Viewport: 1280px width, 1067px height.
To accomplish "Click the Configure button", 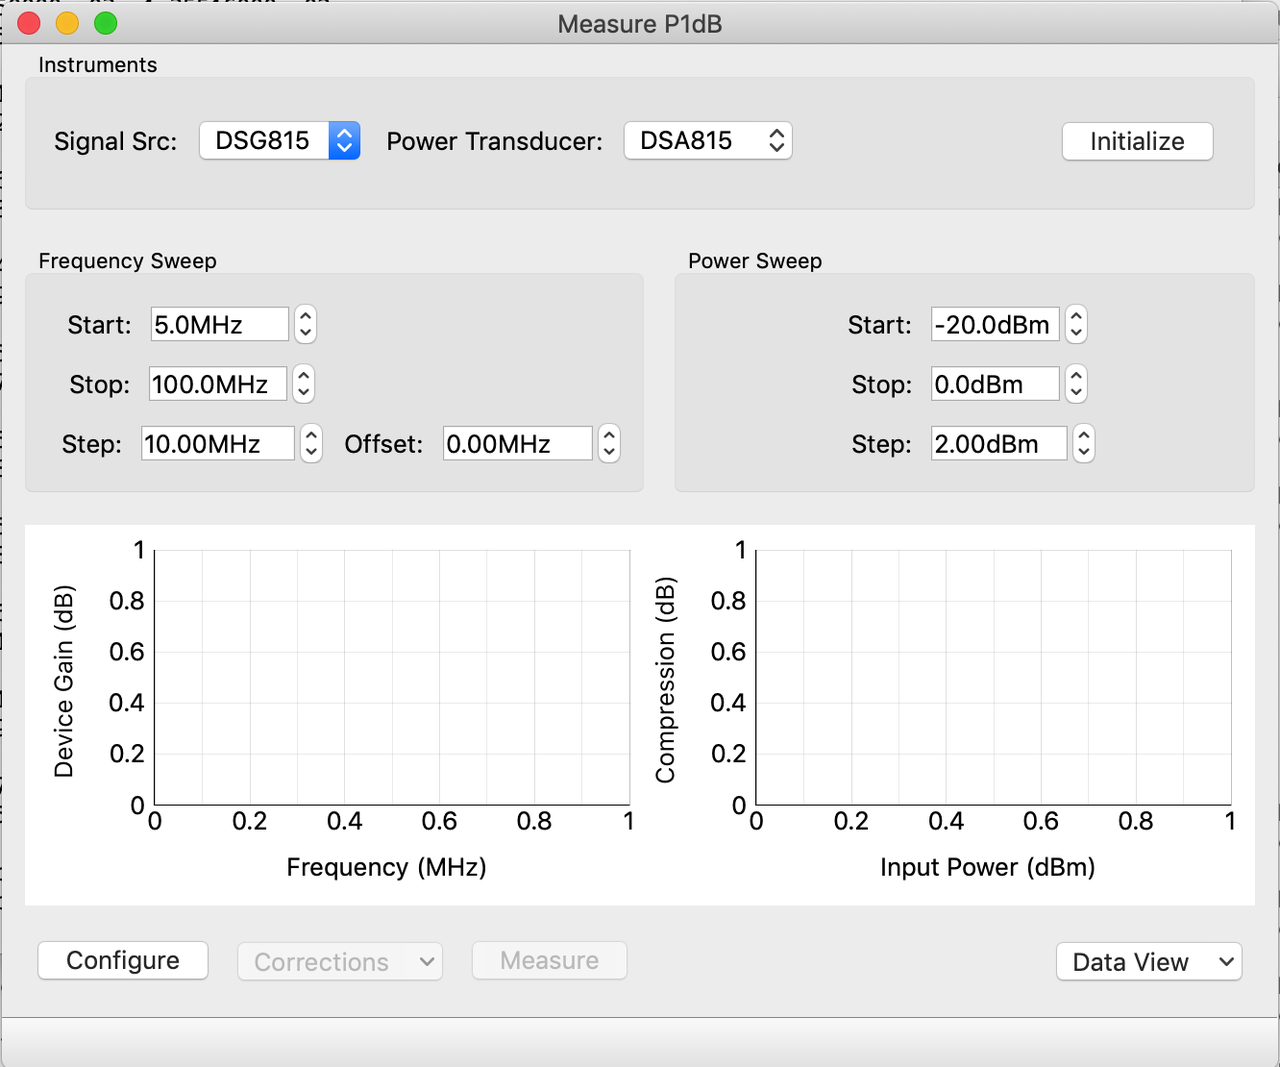I will [123, 961].
